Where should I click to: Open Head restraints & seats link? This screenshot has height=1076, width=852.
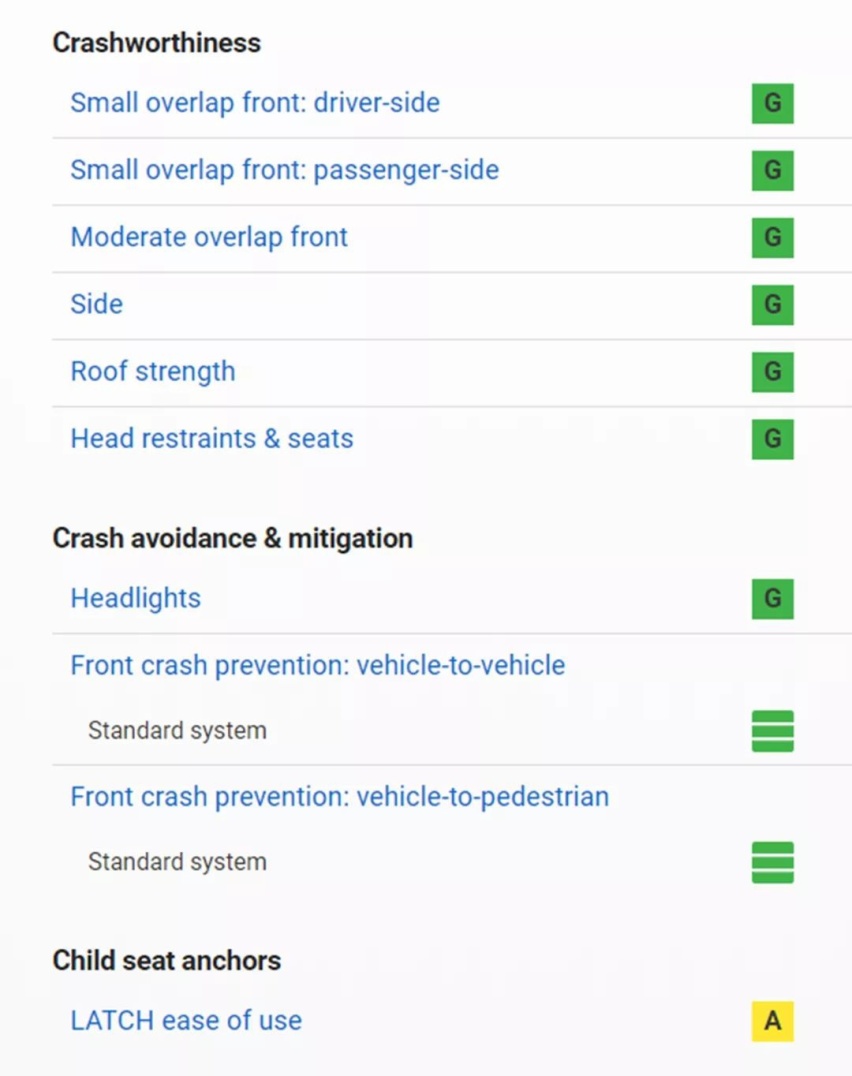tap(212, 438)
